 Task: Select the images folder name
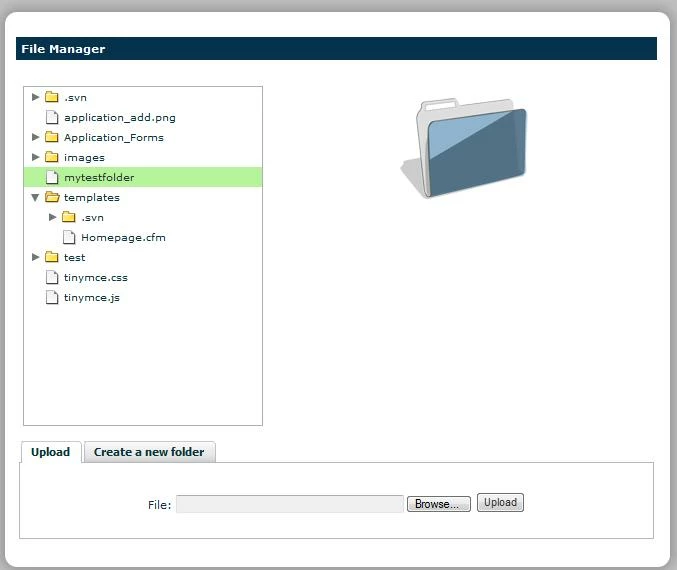click(x=84, y=158)
